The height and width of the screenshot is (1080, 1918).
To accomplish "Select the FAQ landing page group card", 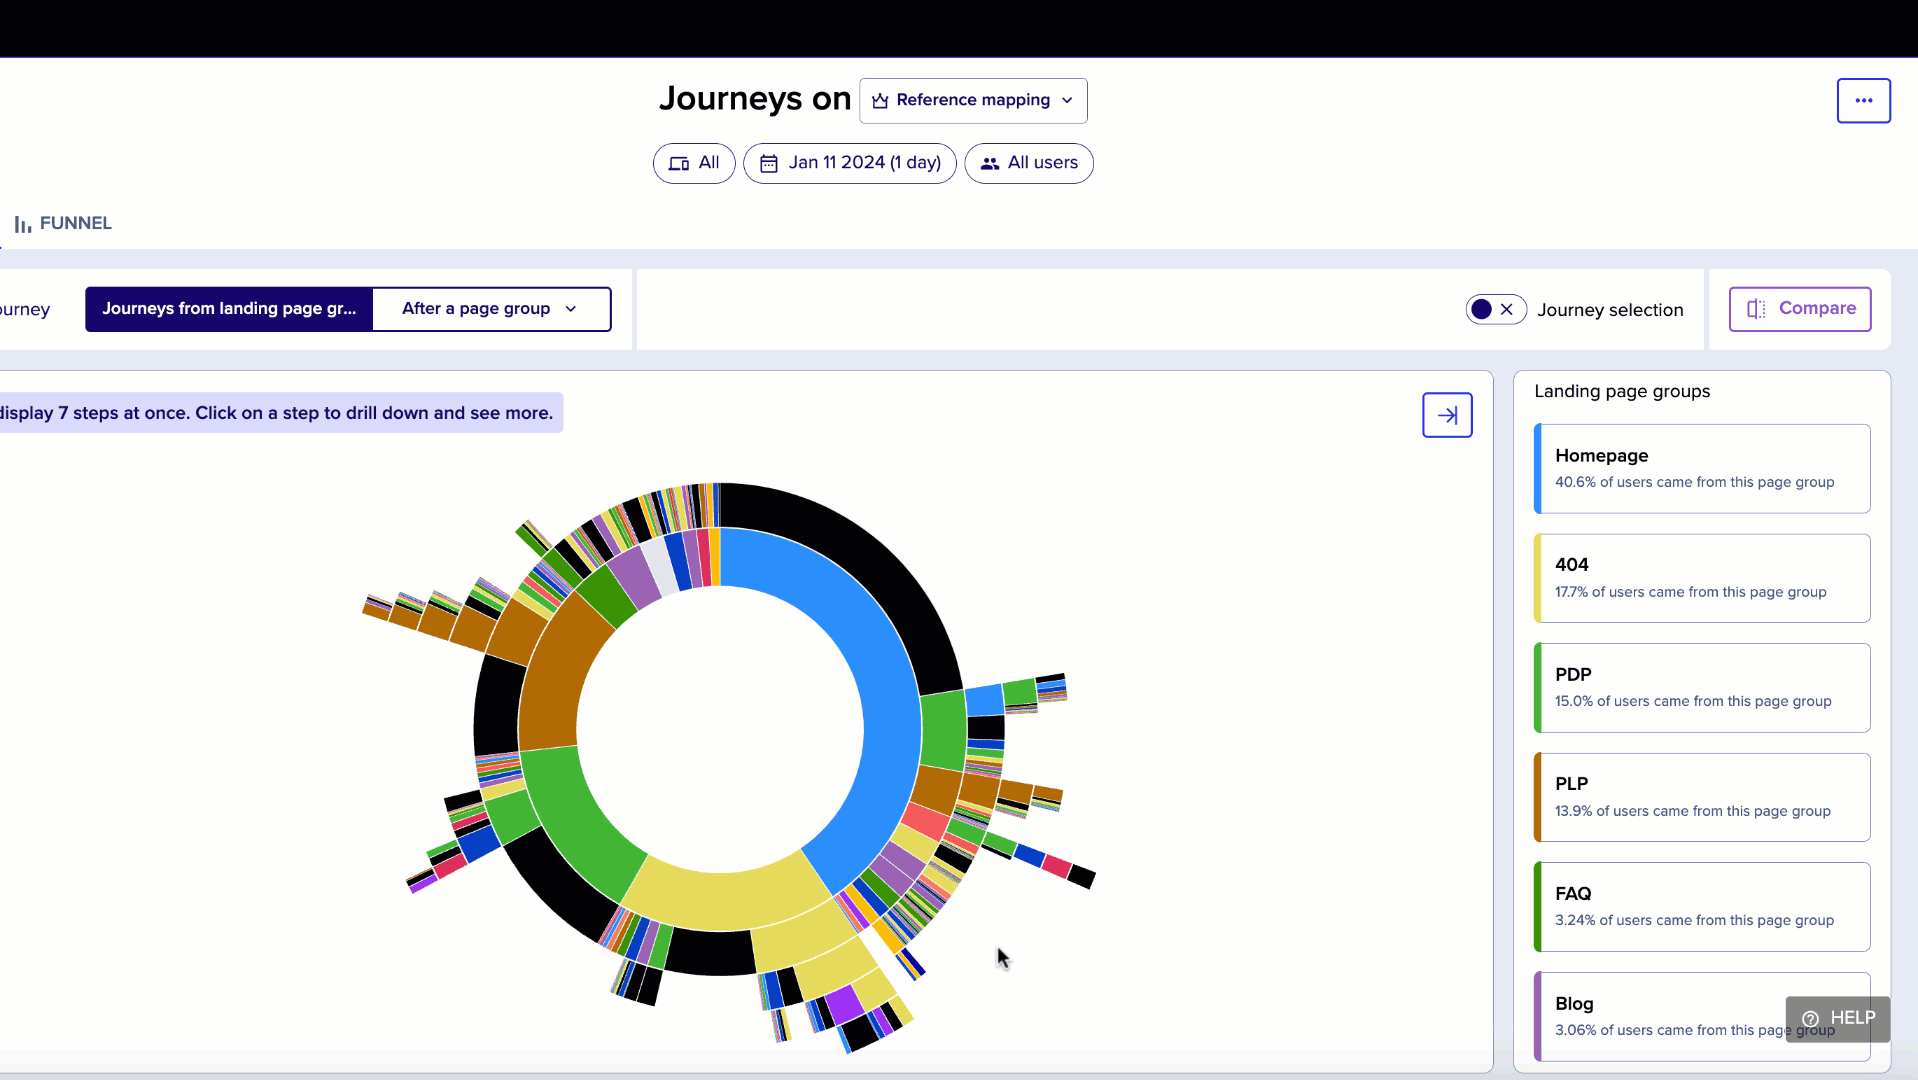I will [x=1702, y=907].
